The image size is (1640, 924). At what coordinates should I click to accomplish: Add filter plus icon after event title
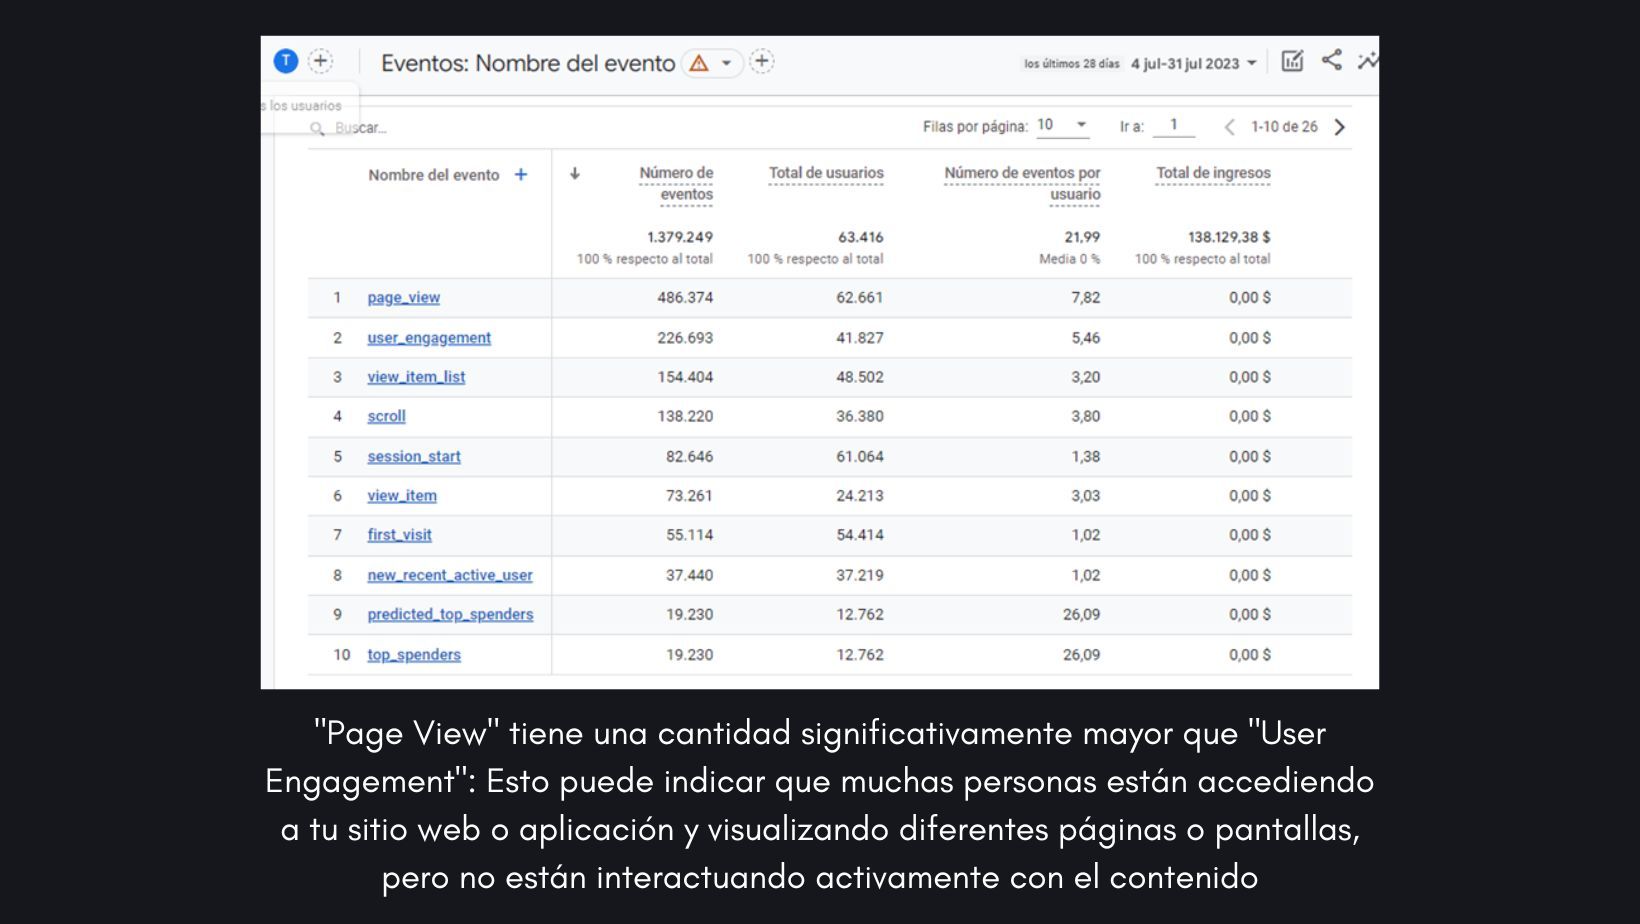[762, 62]
